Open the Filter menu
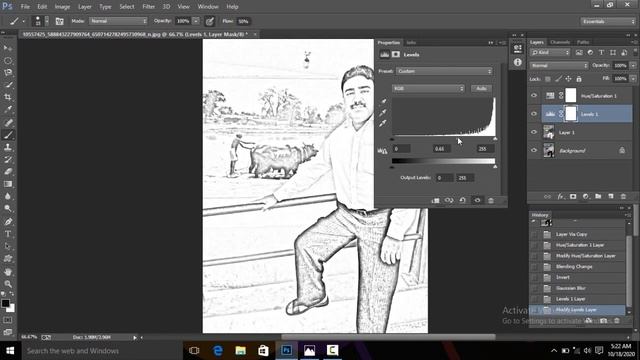This screenshot has width=640, height=360. coord(149,7)
